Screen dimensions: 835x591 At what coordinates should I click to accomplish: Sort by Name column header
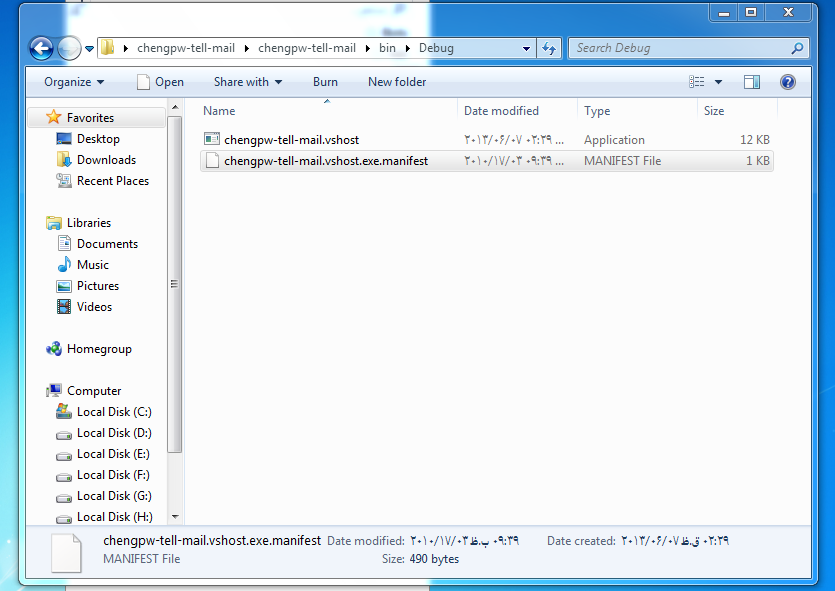pyautogui.click(x=327, y=111)
